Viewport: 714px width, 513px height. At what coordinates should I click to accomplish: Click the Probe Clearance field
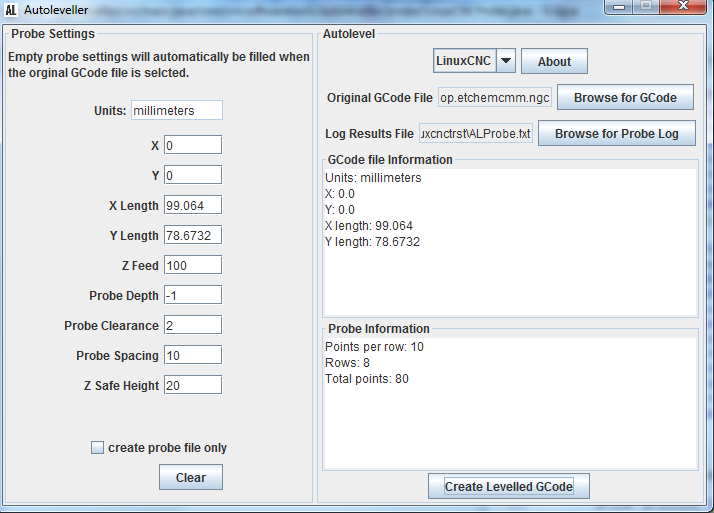193,325
